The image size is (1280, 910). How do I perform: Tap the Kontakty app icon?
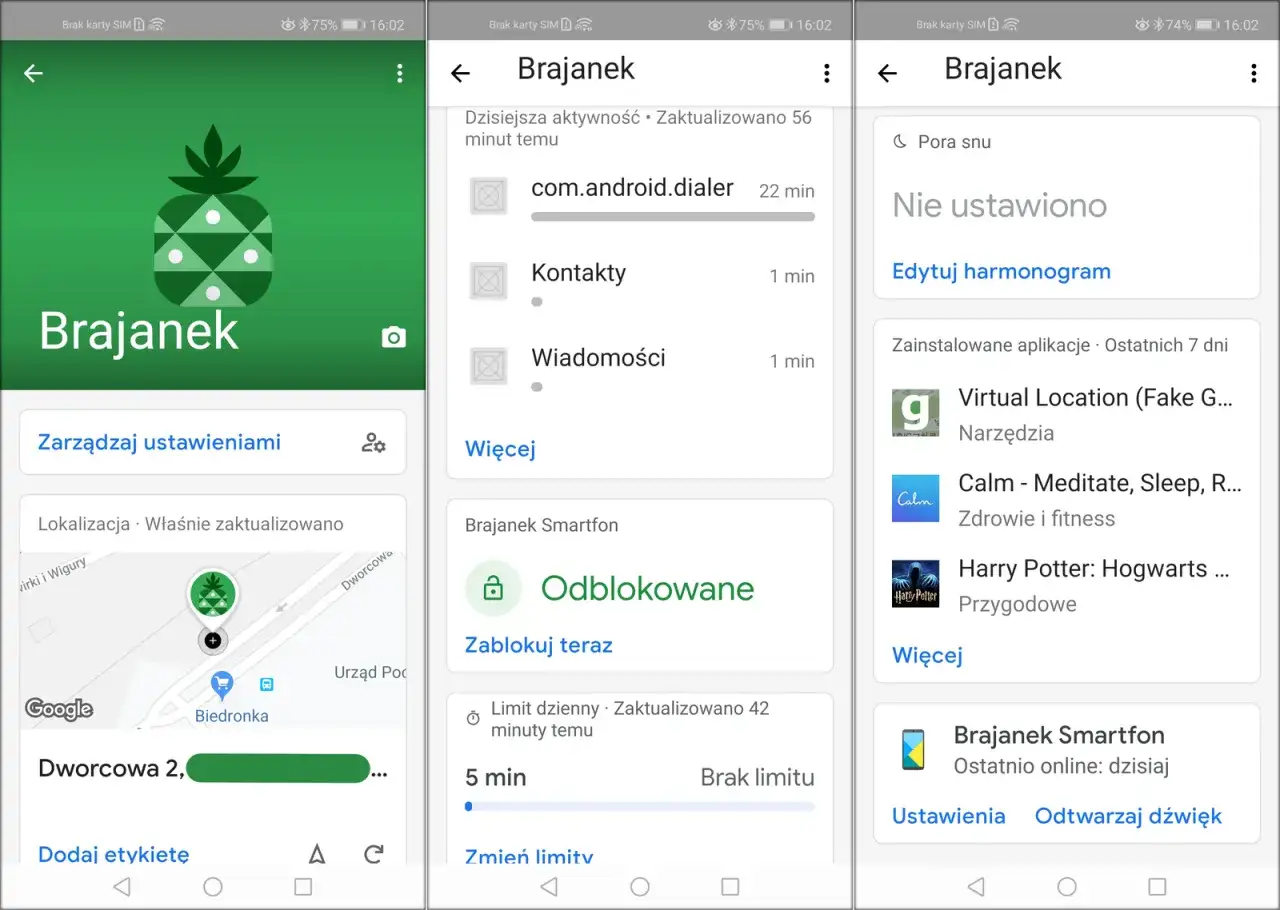(489, 281)
